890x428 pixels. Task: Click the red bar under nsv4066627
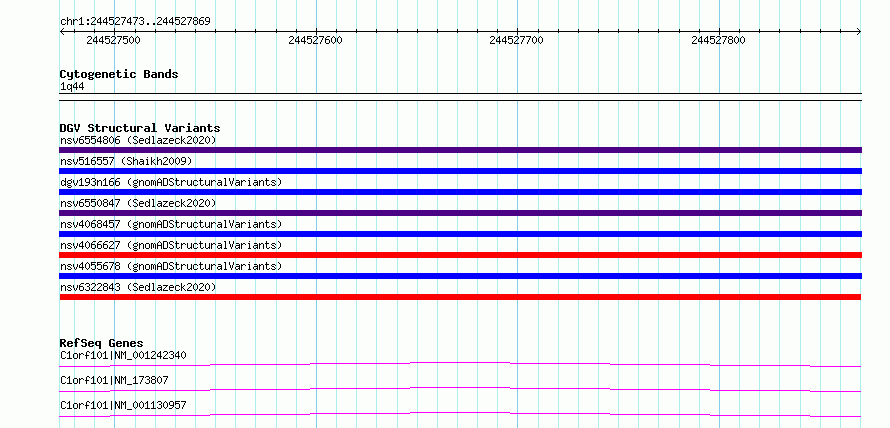(x=460, y=255)
